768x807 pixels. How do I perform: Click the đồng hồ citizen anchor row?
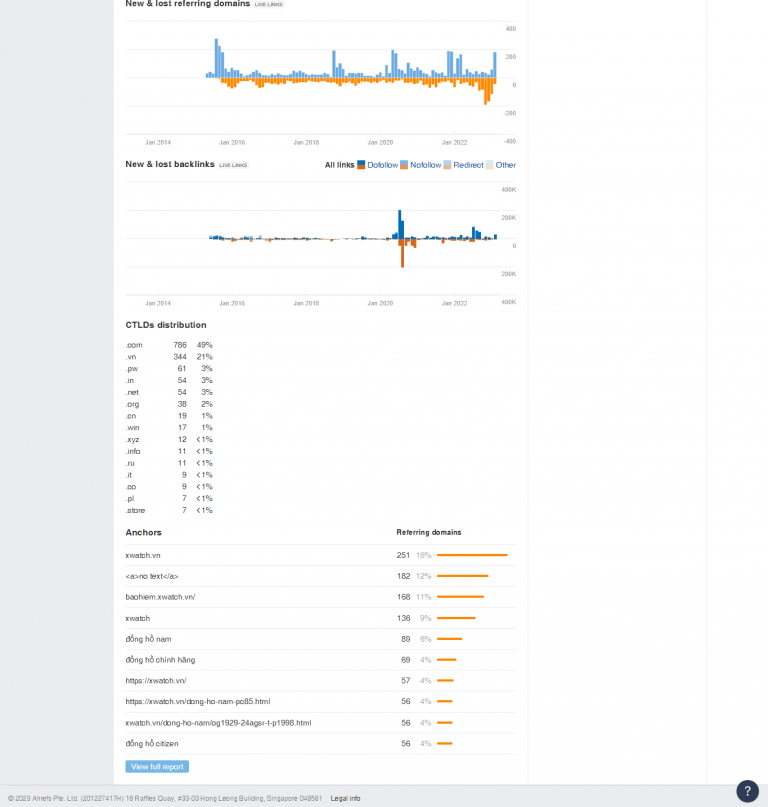[153, 744]
